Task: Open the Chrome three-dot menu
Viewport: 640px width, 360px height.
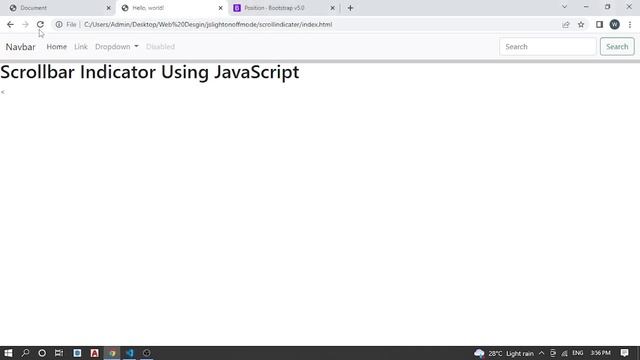Action: pyautogui.click(x=630, y=24)
